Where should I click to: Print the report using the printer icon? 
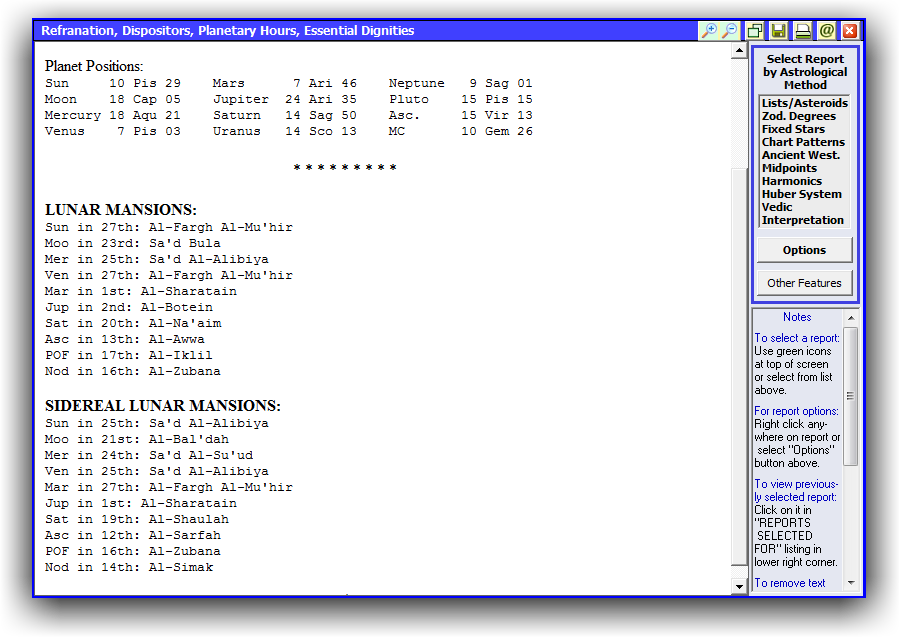803,31
